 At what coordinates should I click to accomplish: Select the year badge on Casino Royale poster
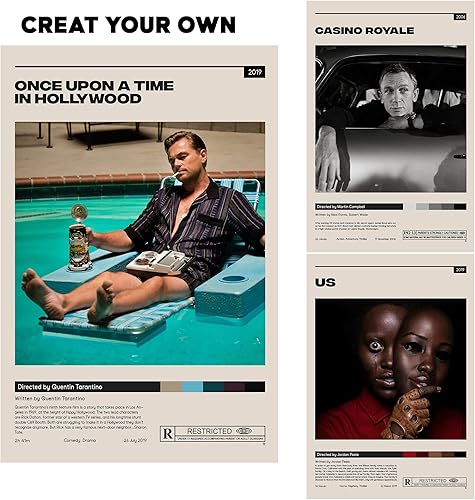(460, 17)
